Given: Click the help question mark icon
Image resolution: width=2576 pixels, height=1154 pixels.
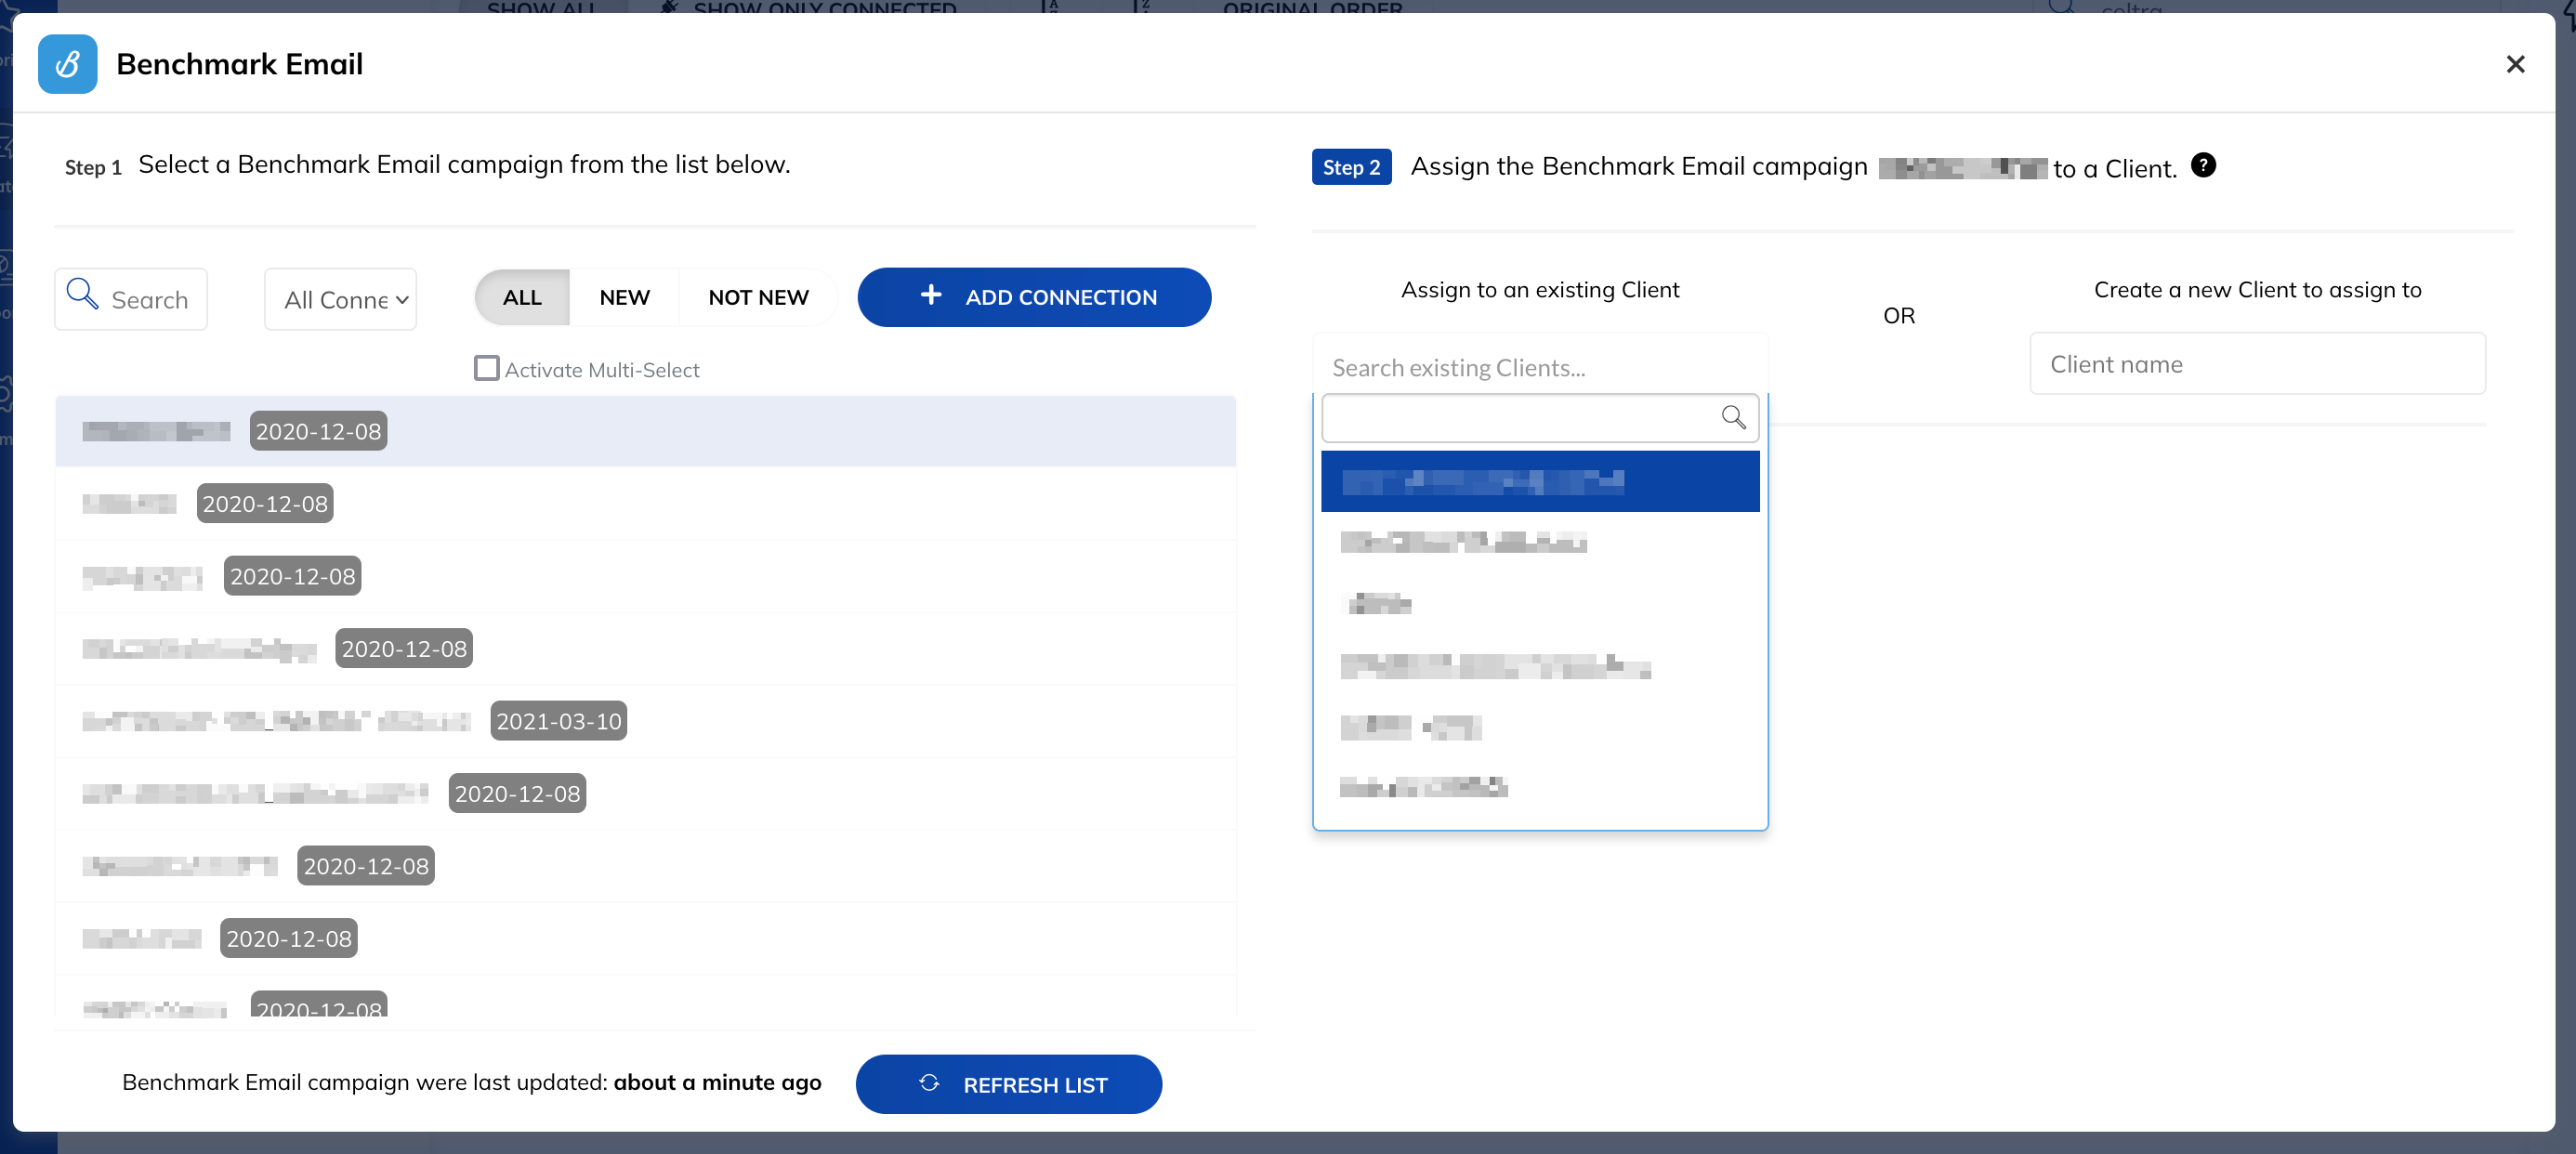Looking at the screenshot, I should tap(2203, 166).
